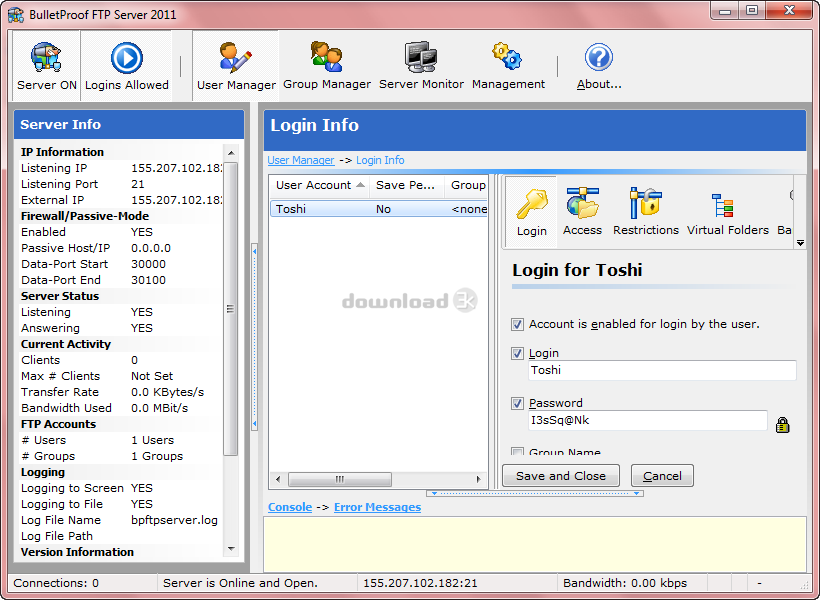Click the '1 Users' value
This screenshot has height=600, width=820.
(x=152, y=440)
